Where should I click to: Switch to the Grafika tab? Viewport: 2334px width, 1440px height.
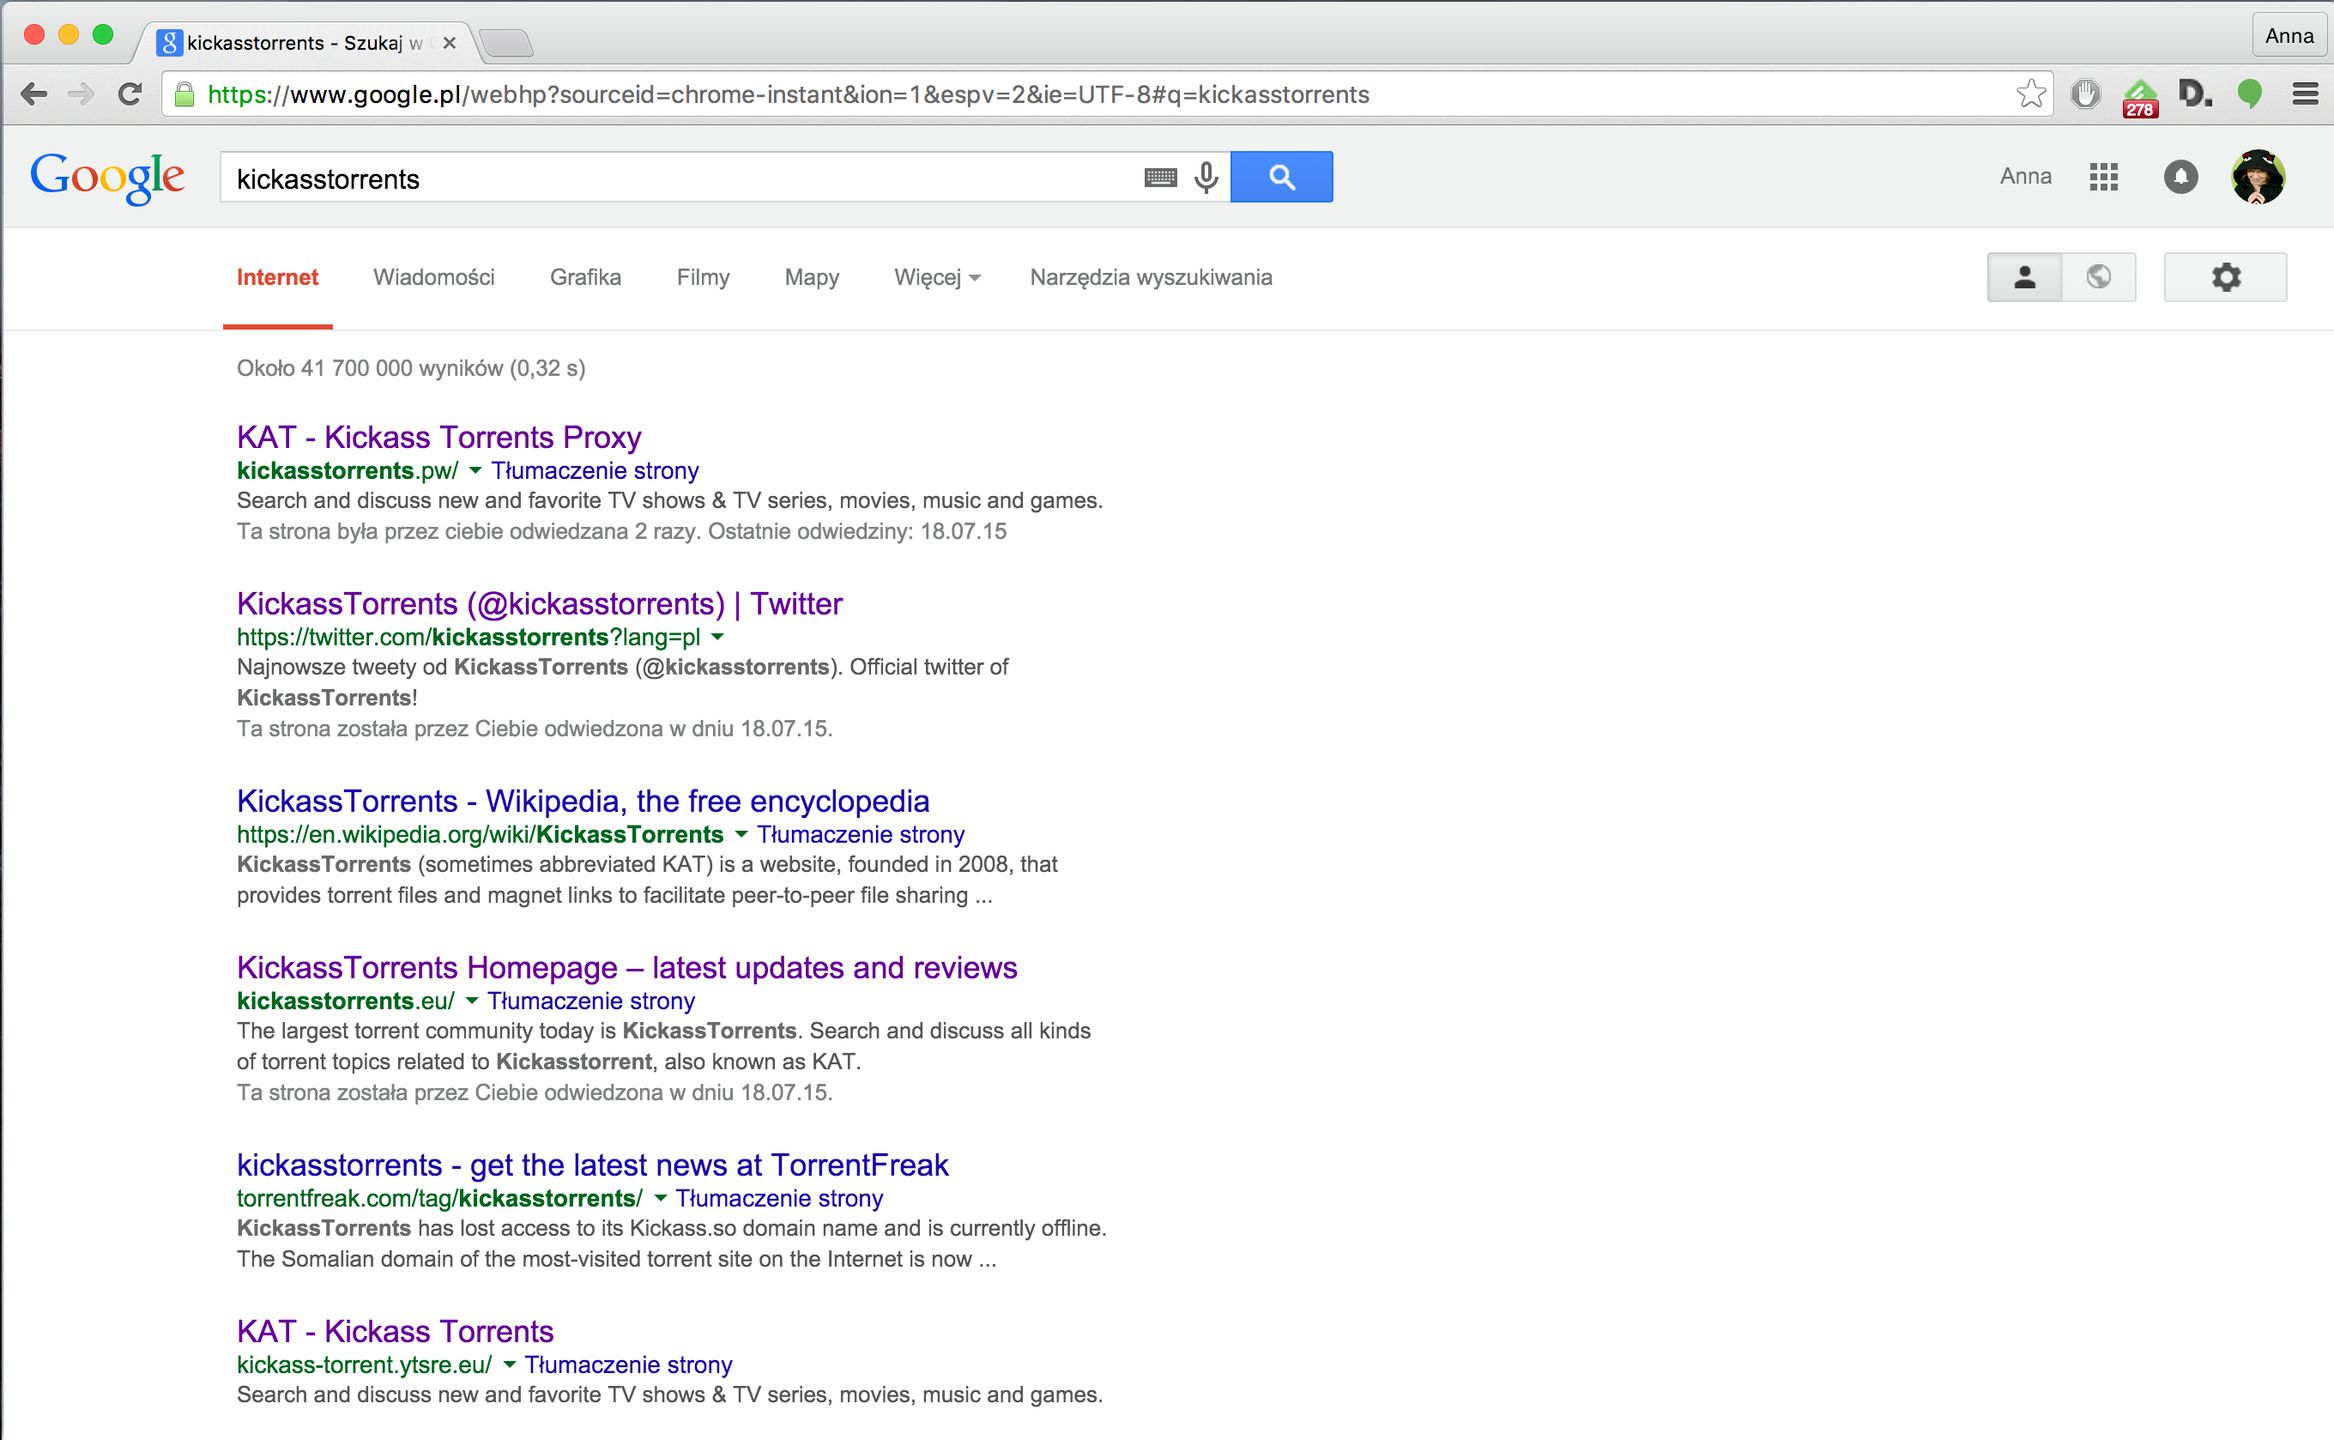tap(585, 277)
